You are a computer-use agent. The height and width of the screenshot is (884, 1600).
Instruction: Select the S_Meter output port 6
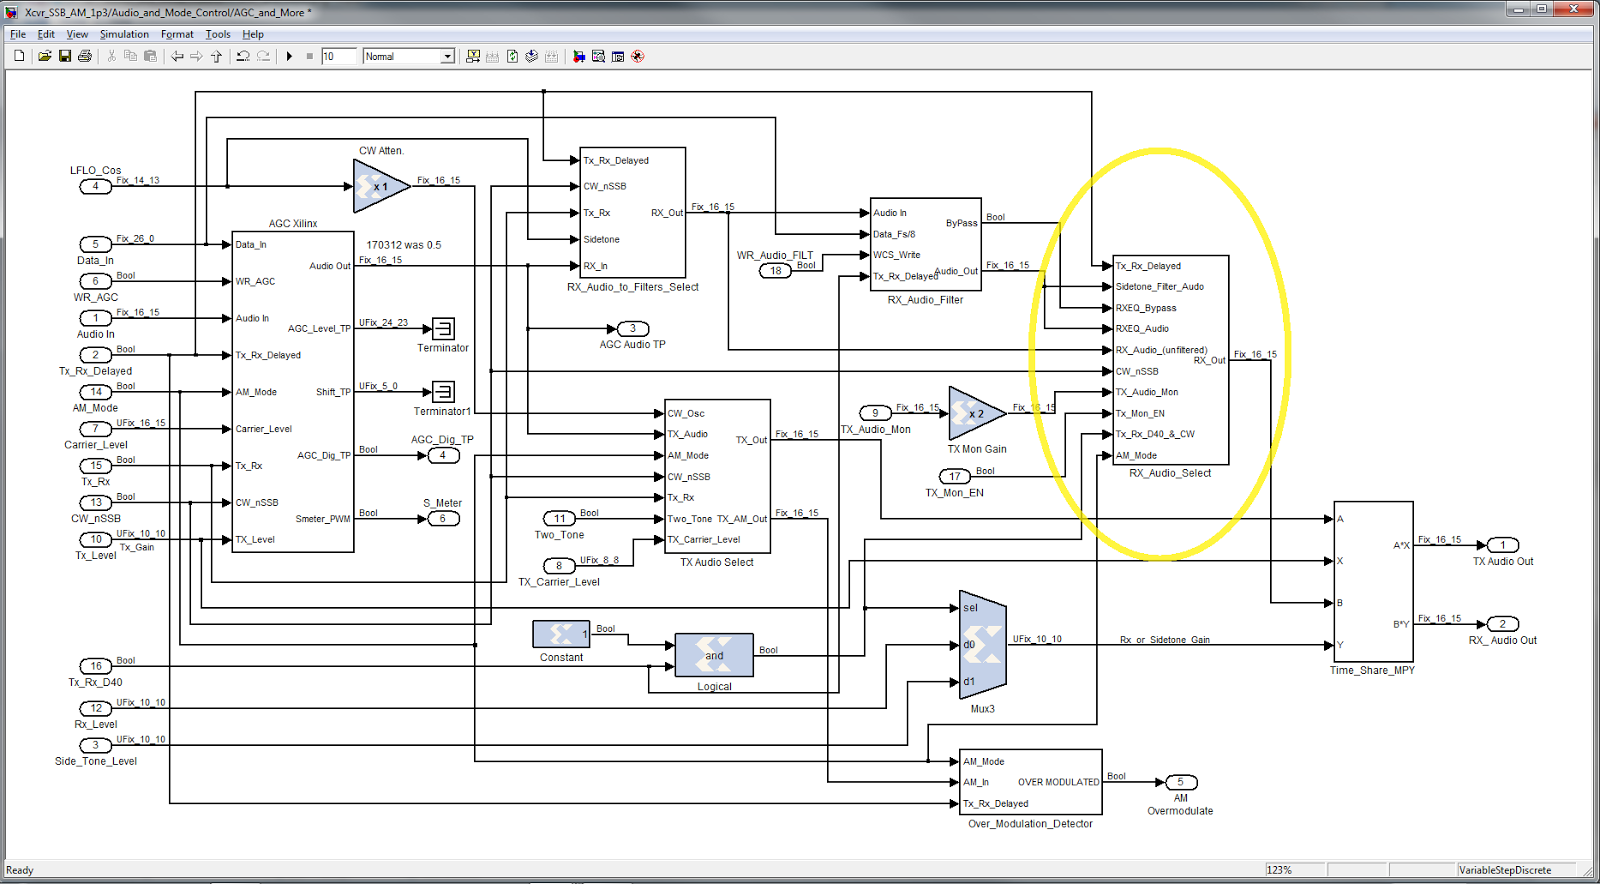point(443,518)
